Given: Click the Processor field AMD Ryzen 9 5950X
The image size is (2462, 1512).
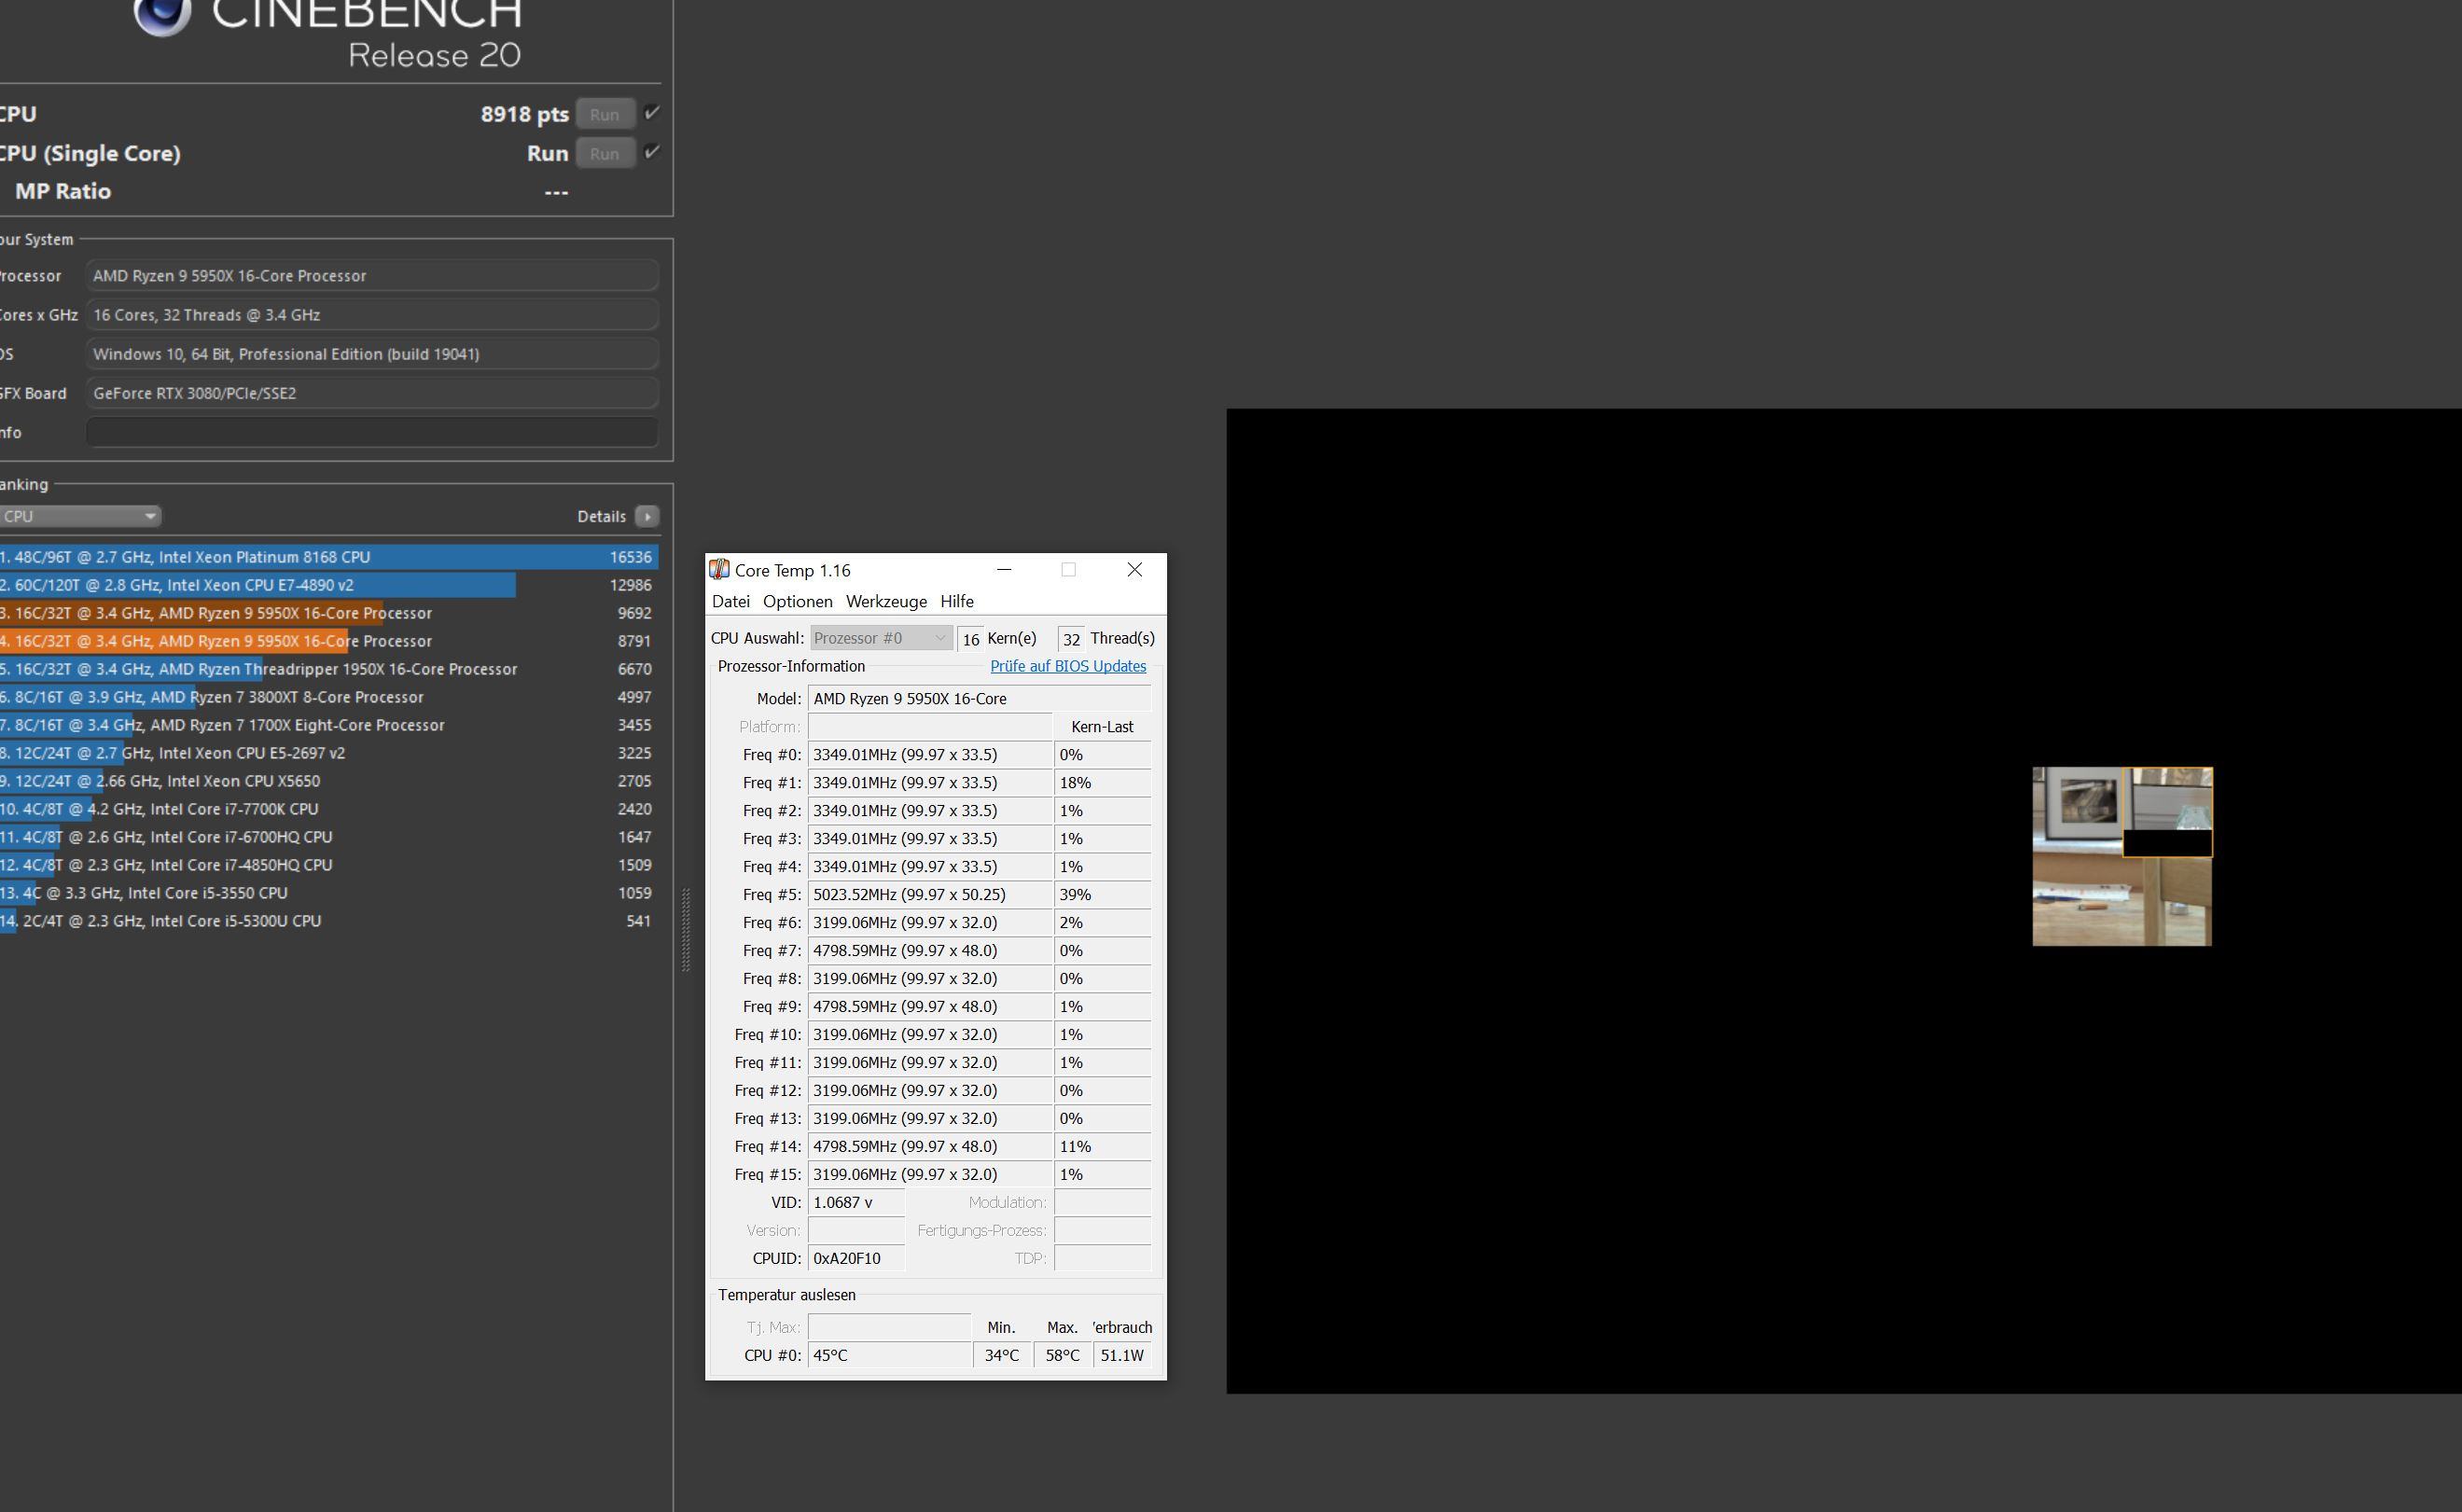Looking at the screenshot, I should pos(372,275).
